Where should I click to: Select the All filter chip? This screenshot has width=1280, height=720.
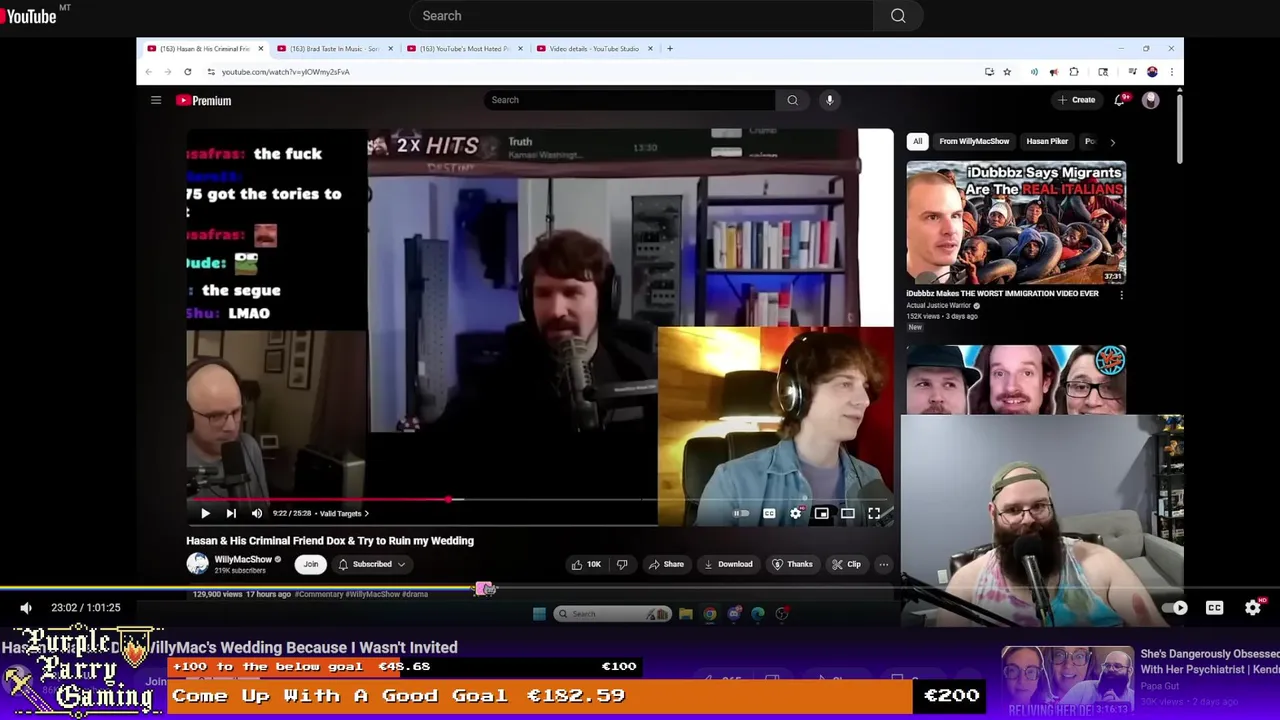(x=917, y=141)
